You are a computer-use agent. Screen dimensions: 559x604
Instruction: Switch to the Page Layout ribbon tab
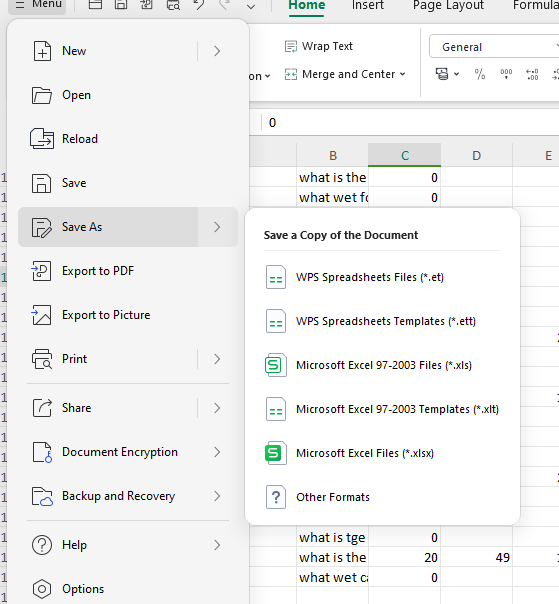[x=448, y=5]
